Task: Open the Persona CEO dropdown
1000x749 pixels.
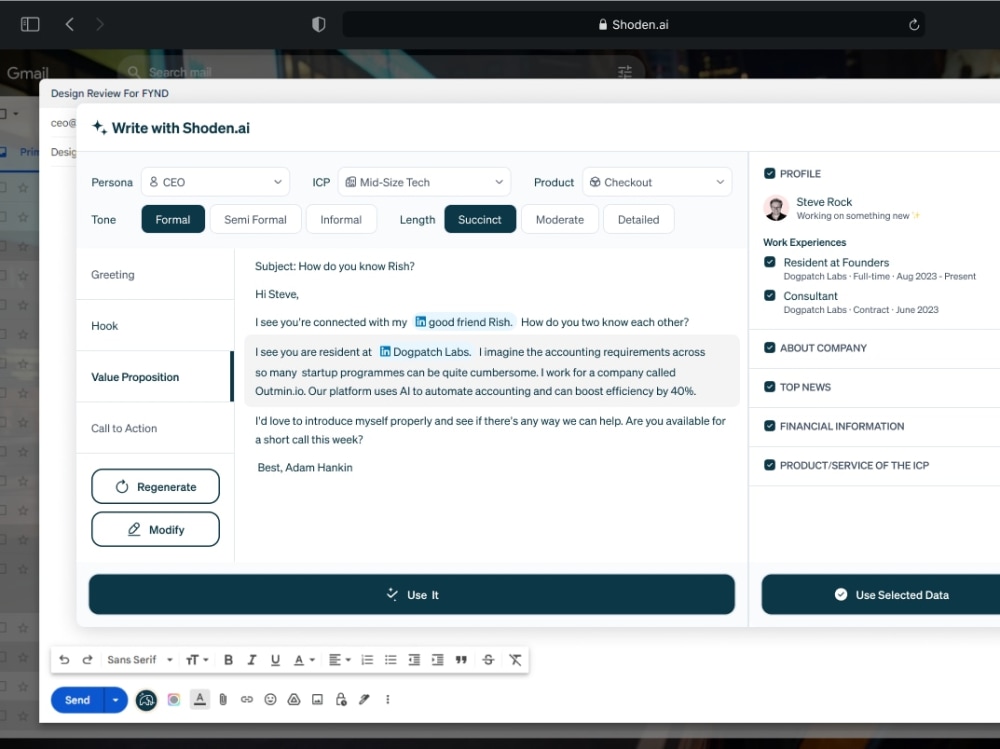Action: (x=216, y=182)
